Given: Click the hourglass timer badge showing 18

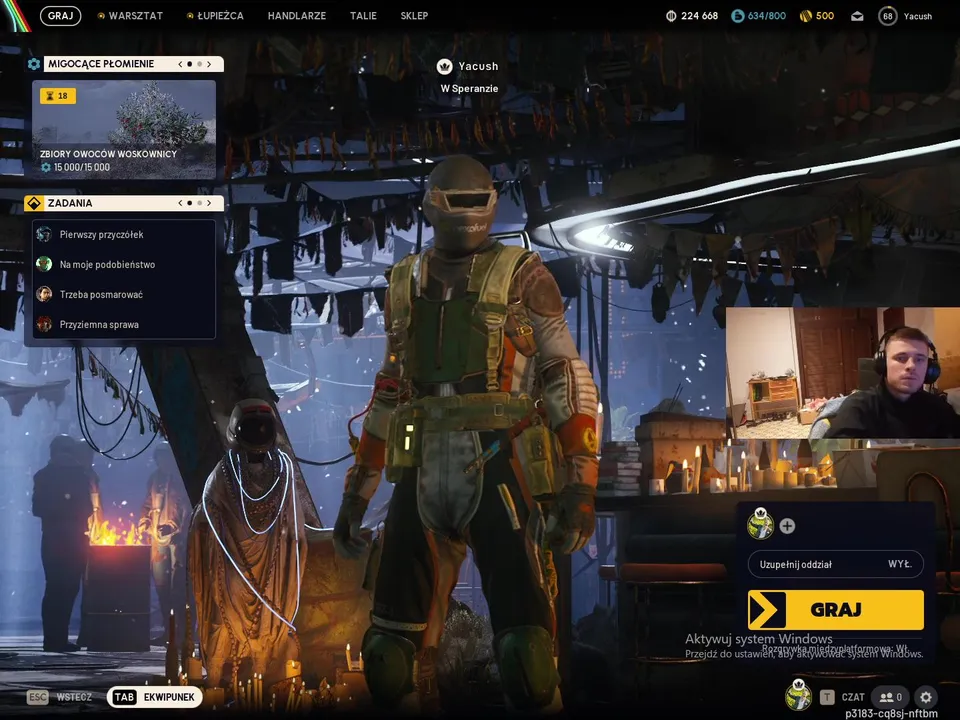Looking at the screenshot, I should [x=58, y=96].
